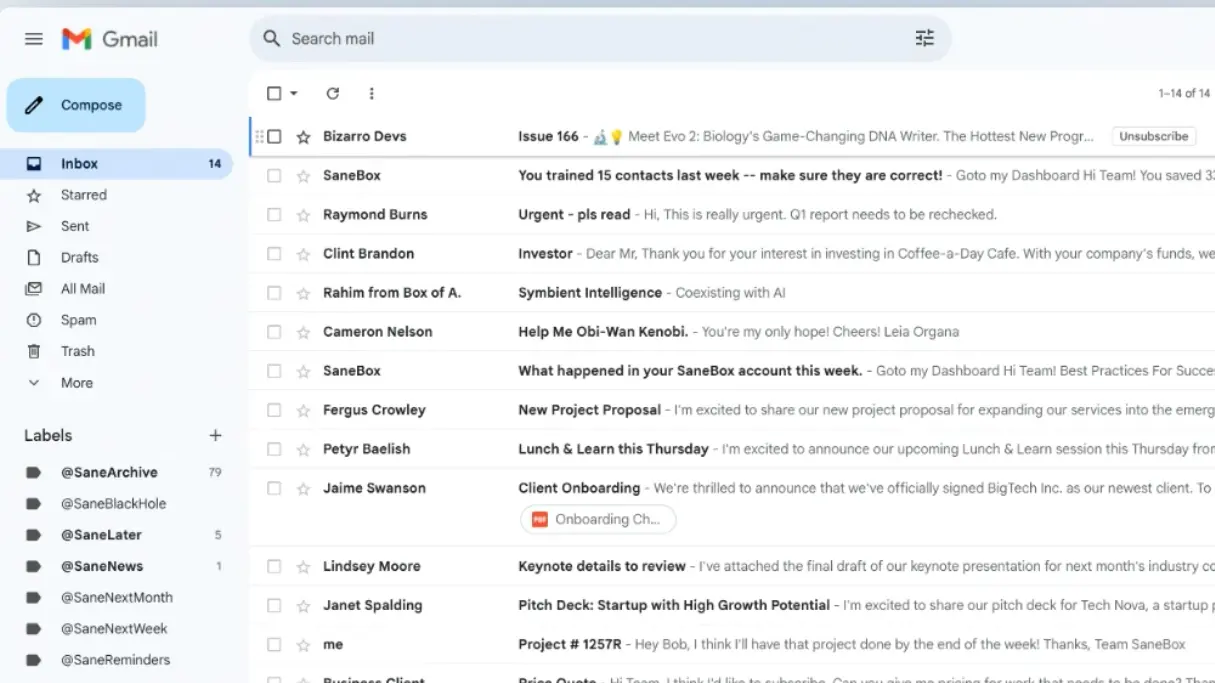This screenshot has width=1215, height=683.
Task: Refresh the inbox
Action: tap(333, 93)
